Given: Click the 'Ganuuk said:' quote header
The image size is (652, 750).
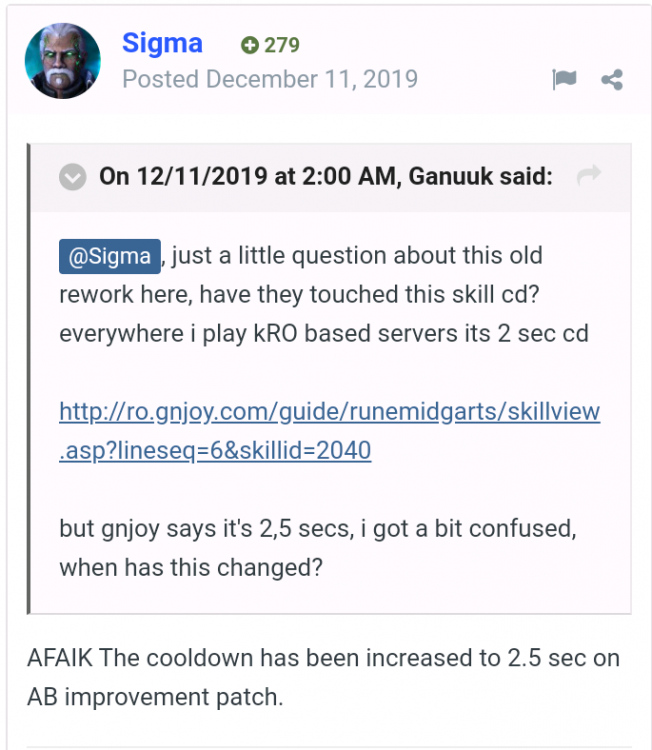Looking at the screenshot, I should (480, 176).
